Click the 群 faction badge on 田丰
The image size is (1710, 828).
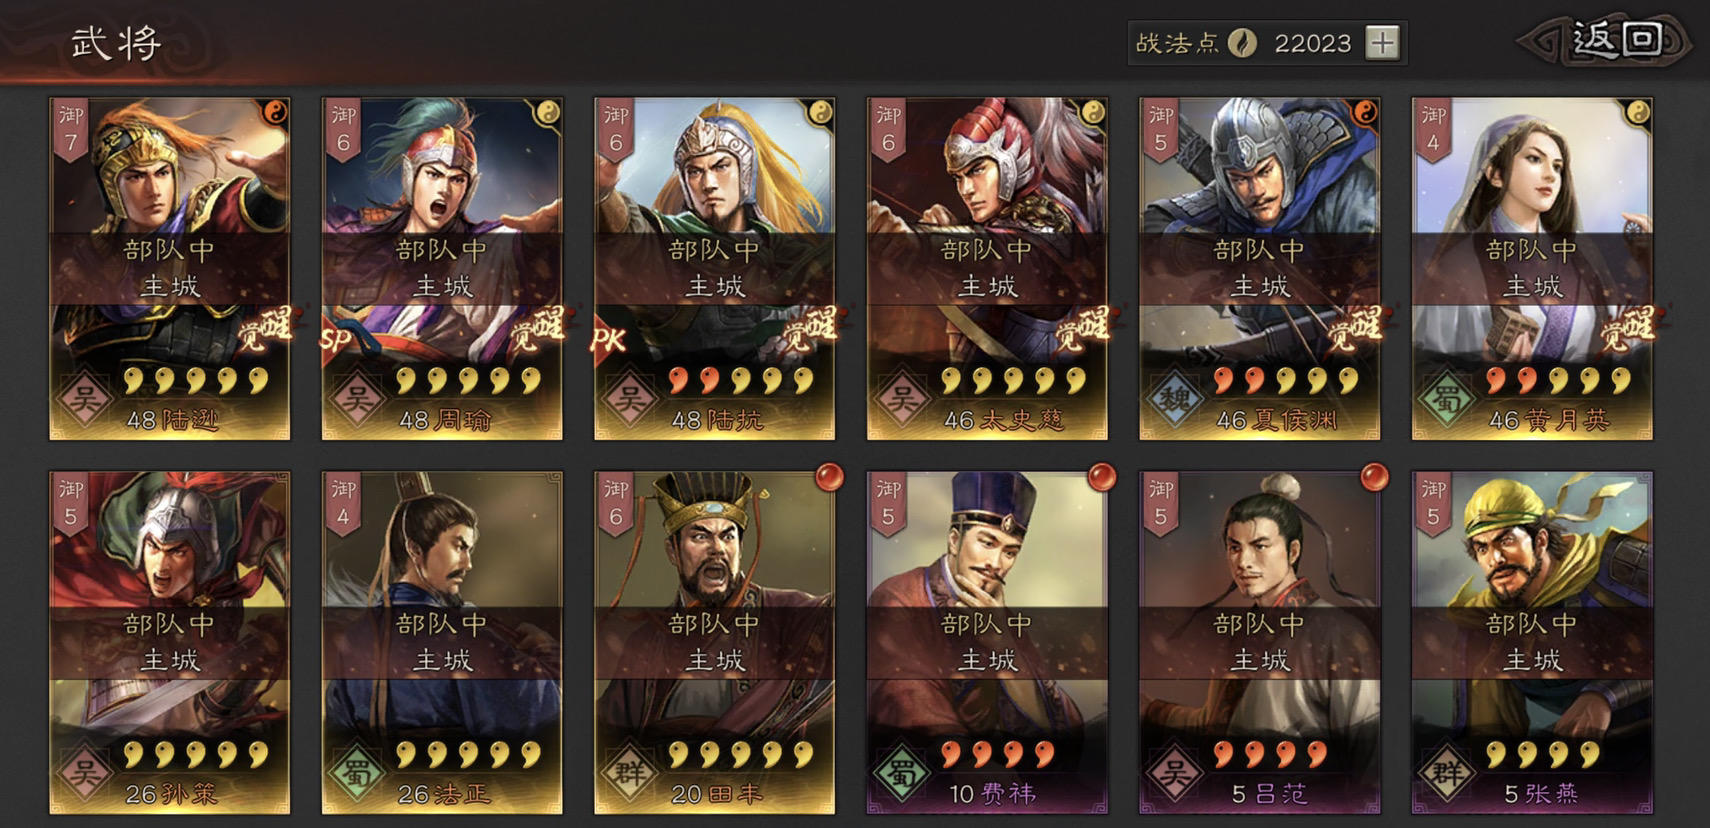tap(630, 772)
